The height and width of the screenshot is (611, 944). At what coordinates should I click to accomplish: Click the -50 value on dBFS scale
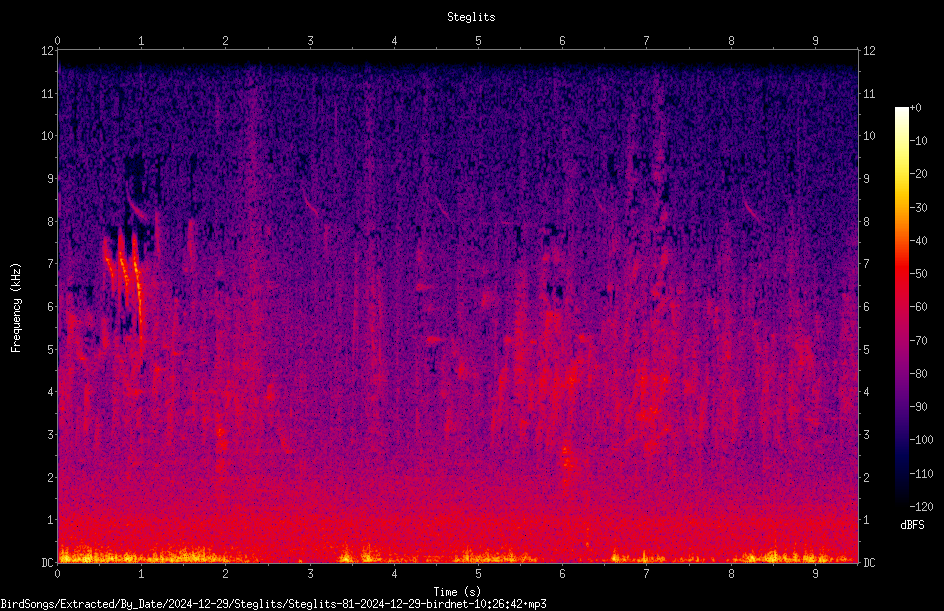(919, 273)
